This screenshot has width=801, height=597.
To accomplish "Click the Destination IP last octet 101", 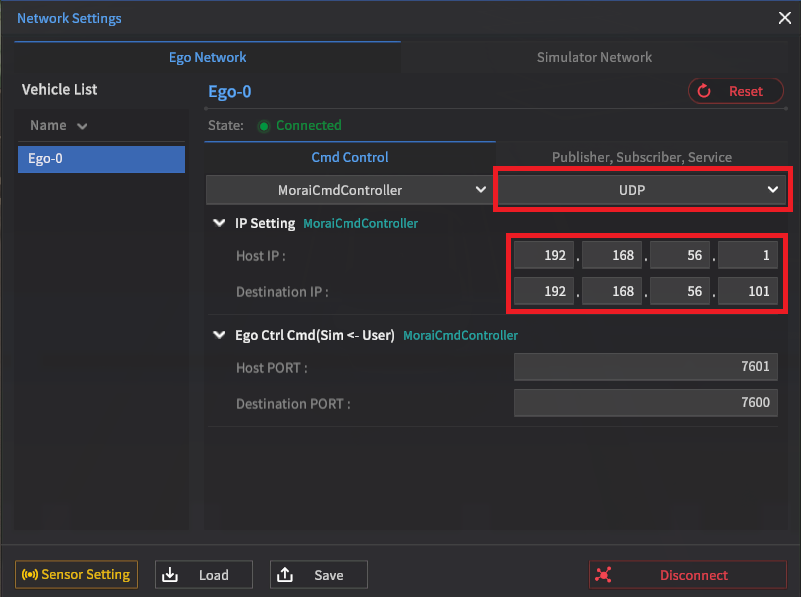I will point(748,291).
